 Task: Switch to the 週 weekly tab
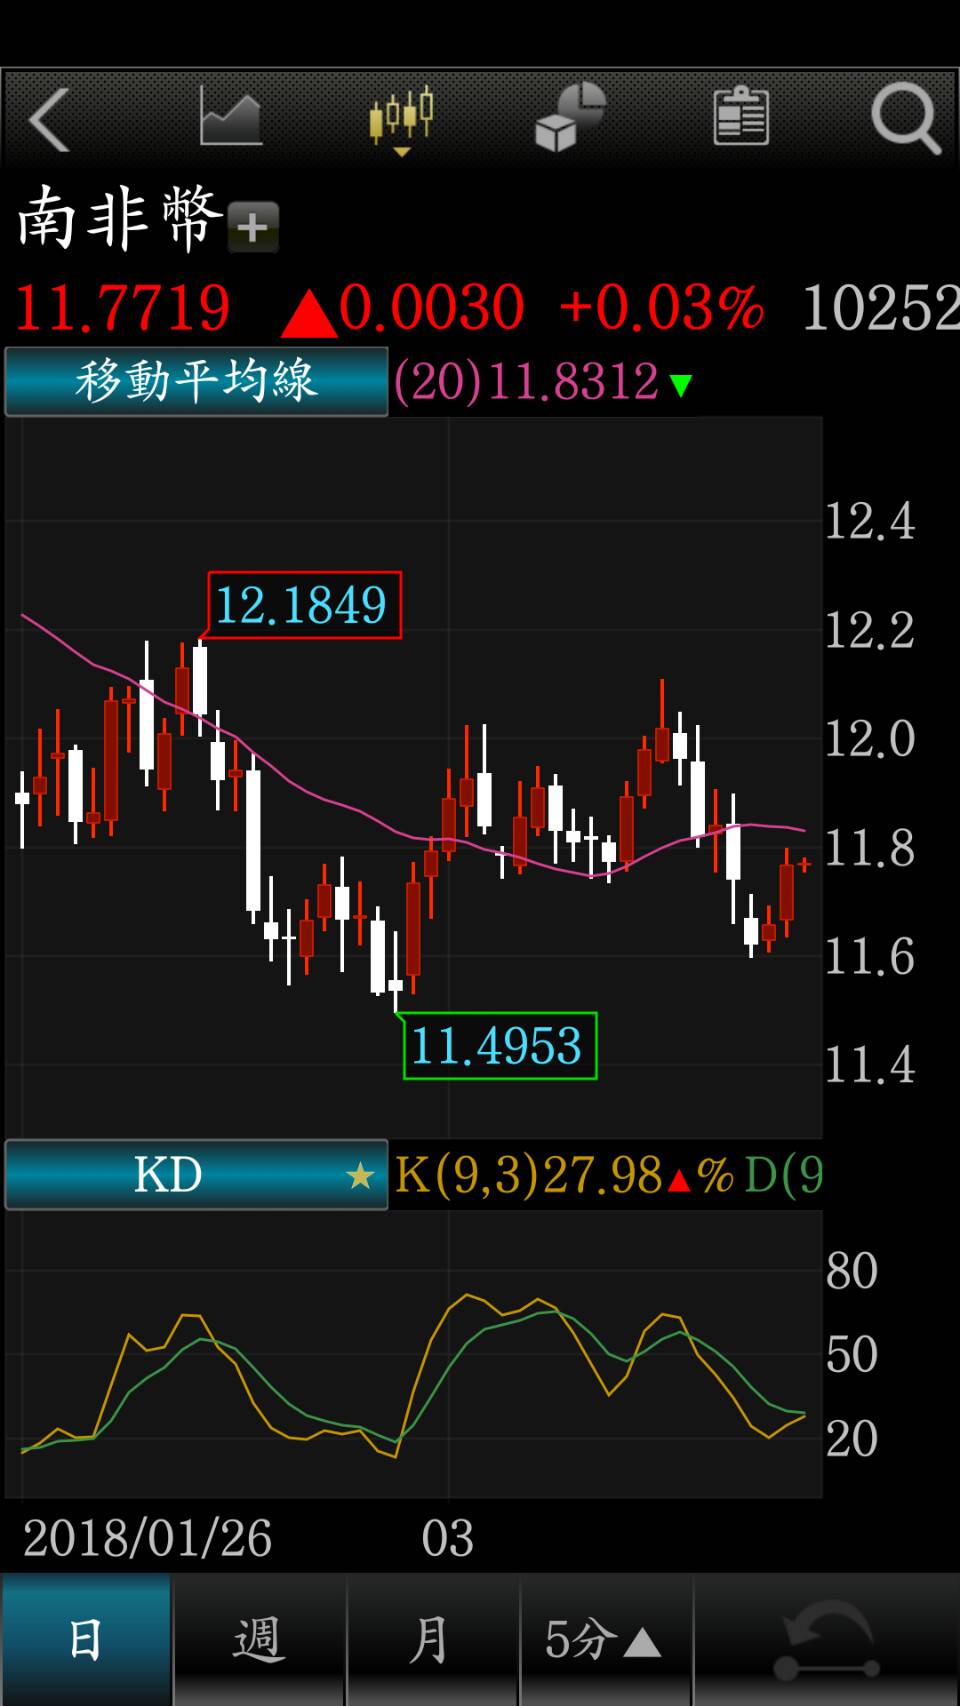pyautogui.click(x=259, y=1640)
